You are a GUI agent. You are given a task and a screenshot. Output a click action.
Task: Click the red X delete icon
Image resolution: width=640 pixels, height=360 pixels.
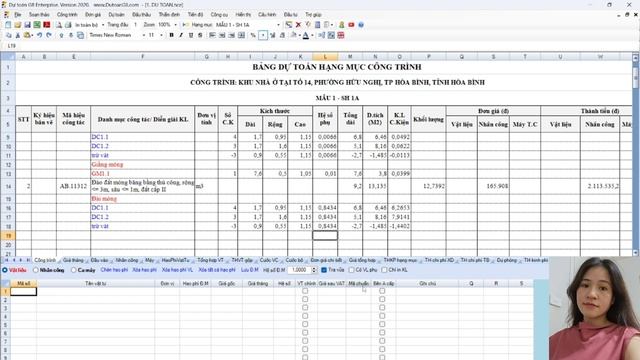point(298,25)
